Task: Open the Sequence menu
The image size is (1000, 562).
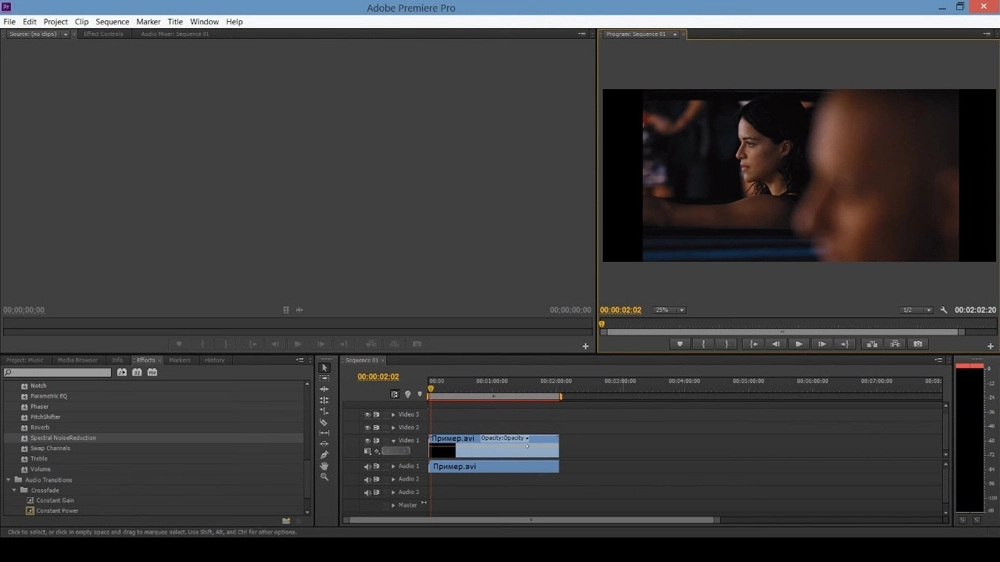Action: (112, 22)
